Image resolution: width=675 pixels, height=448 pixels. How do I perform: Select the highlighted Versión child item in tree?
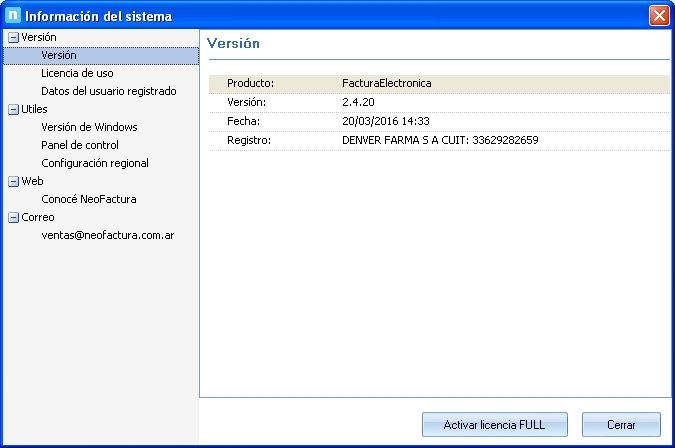(x=59, y=55)
